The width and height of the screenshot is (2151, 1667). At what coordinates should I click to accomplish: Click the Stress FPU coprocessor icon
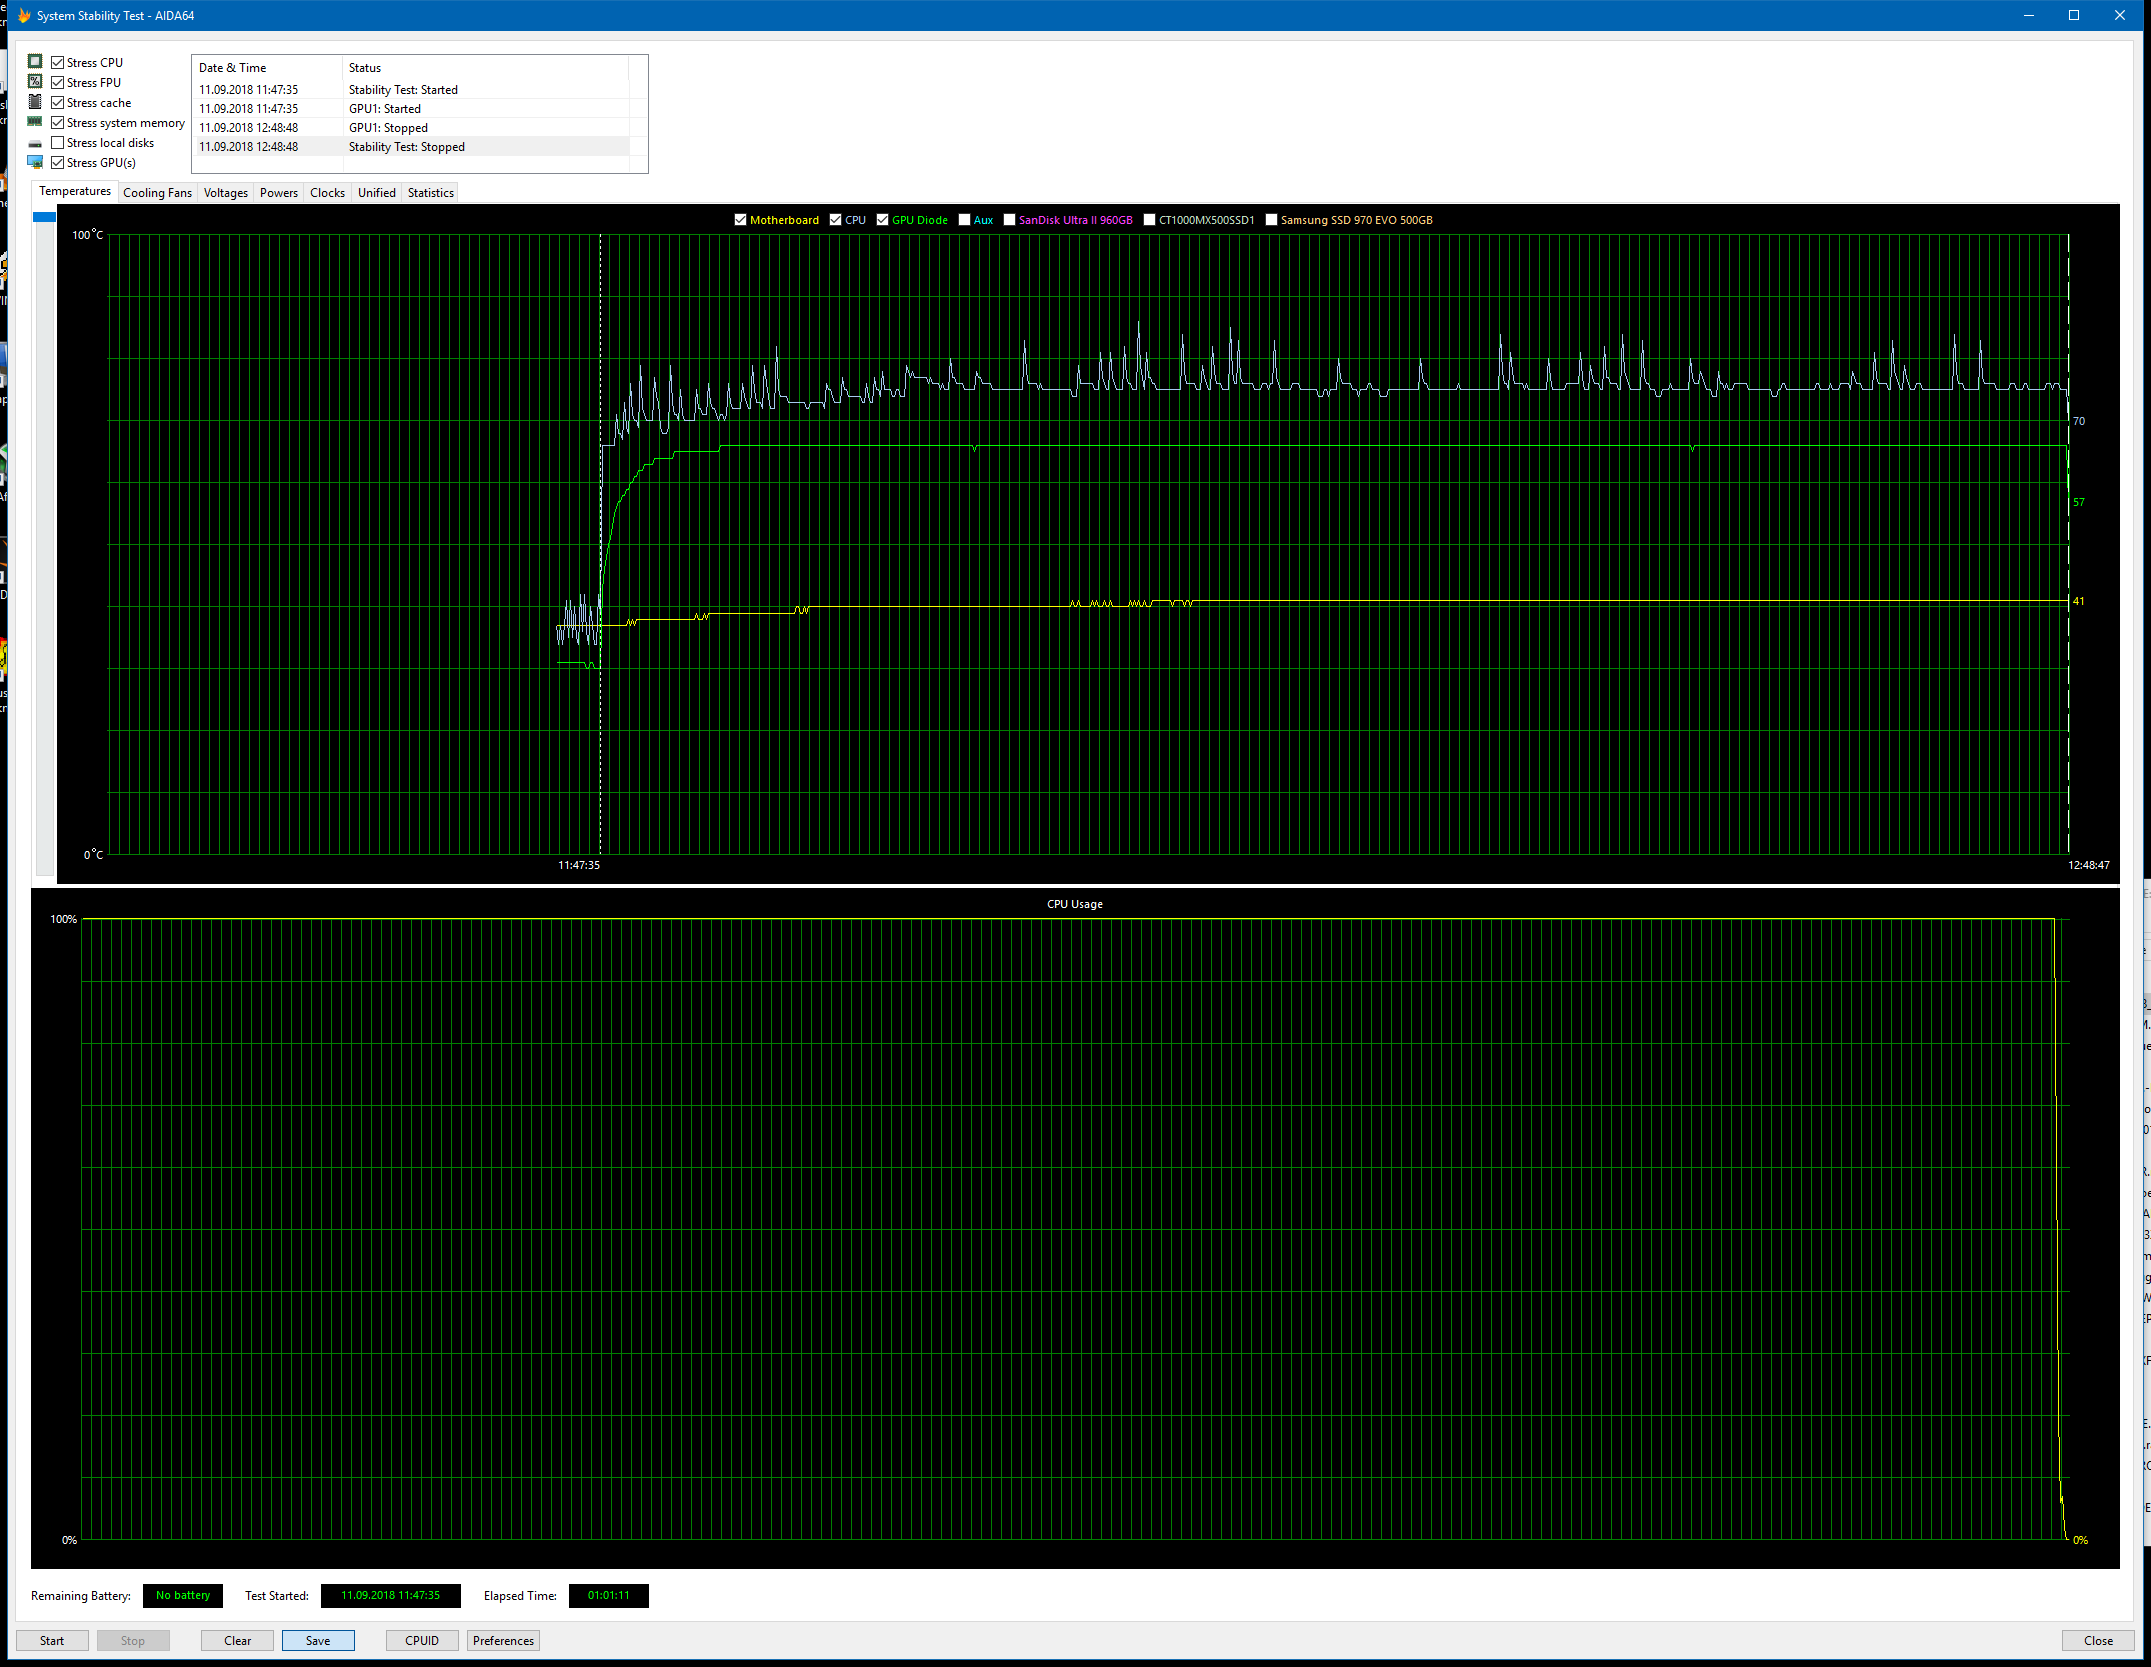(35, 81)
